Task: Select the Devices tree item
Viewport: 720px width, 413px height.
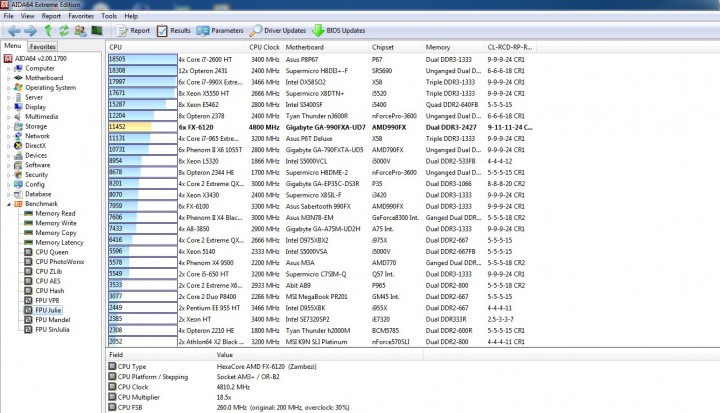Action: coord(36,155)
